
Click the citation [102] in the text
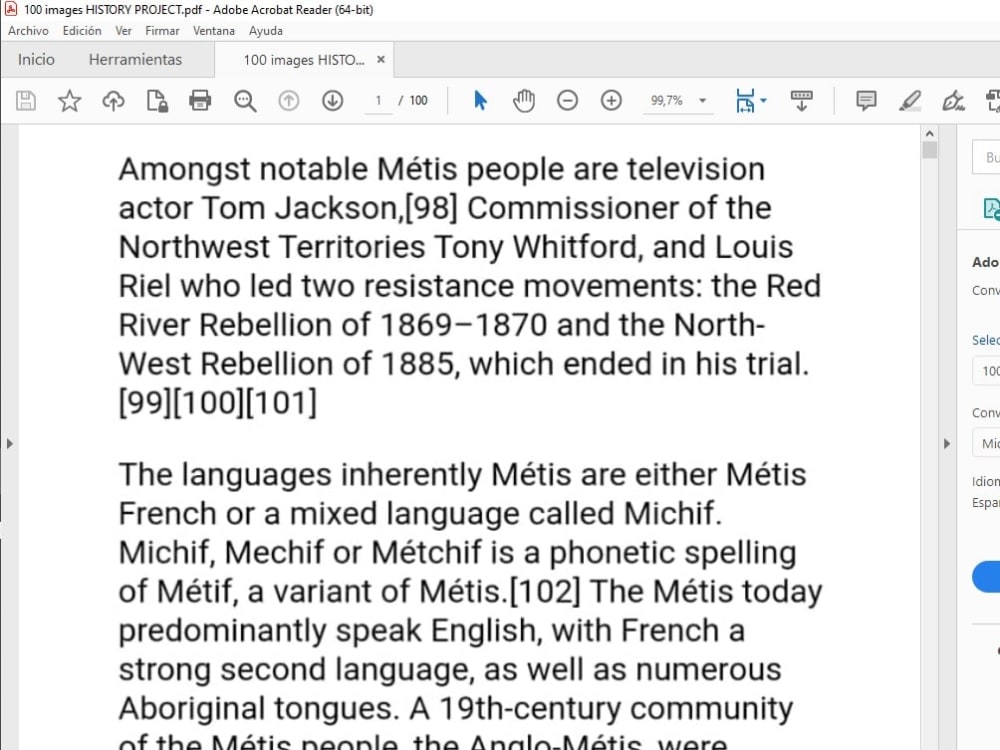(x=545, y=591)
